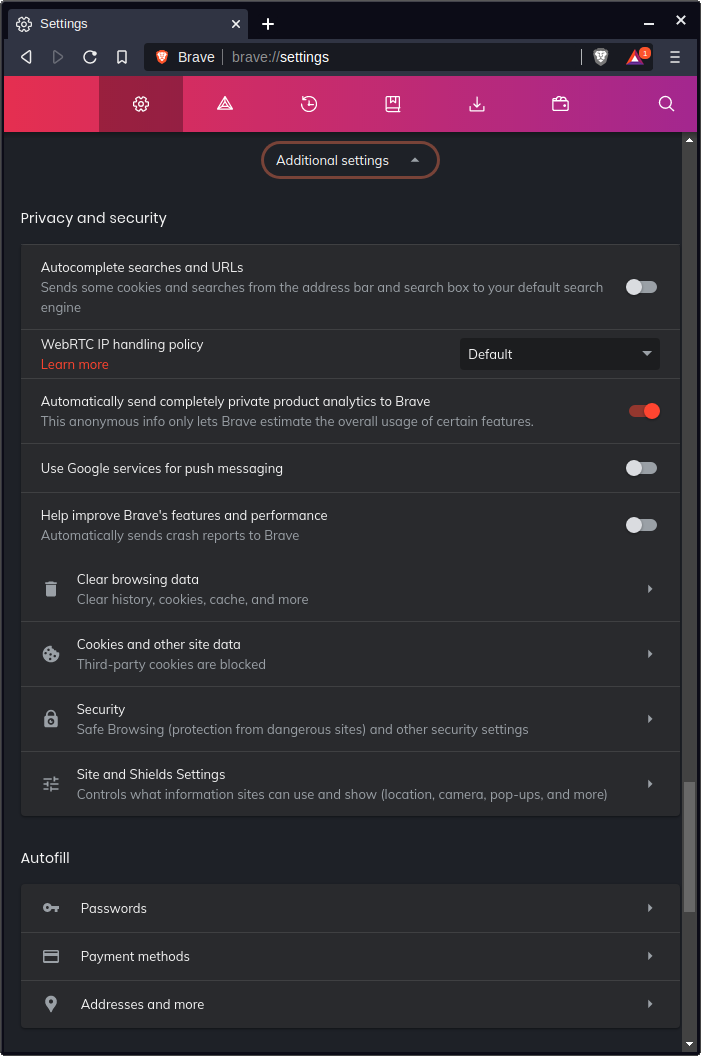Open the Passwords autofill settings
This screenshot has width=701, height=1056.
coord(350,908)
